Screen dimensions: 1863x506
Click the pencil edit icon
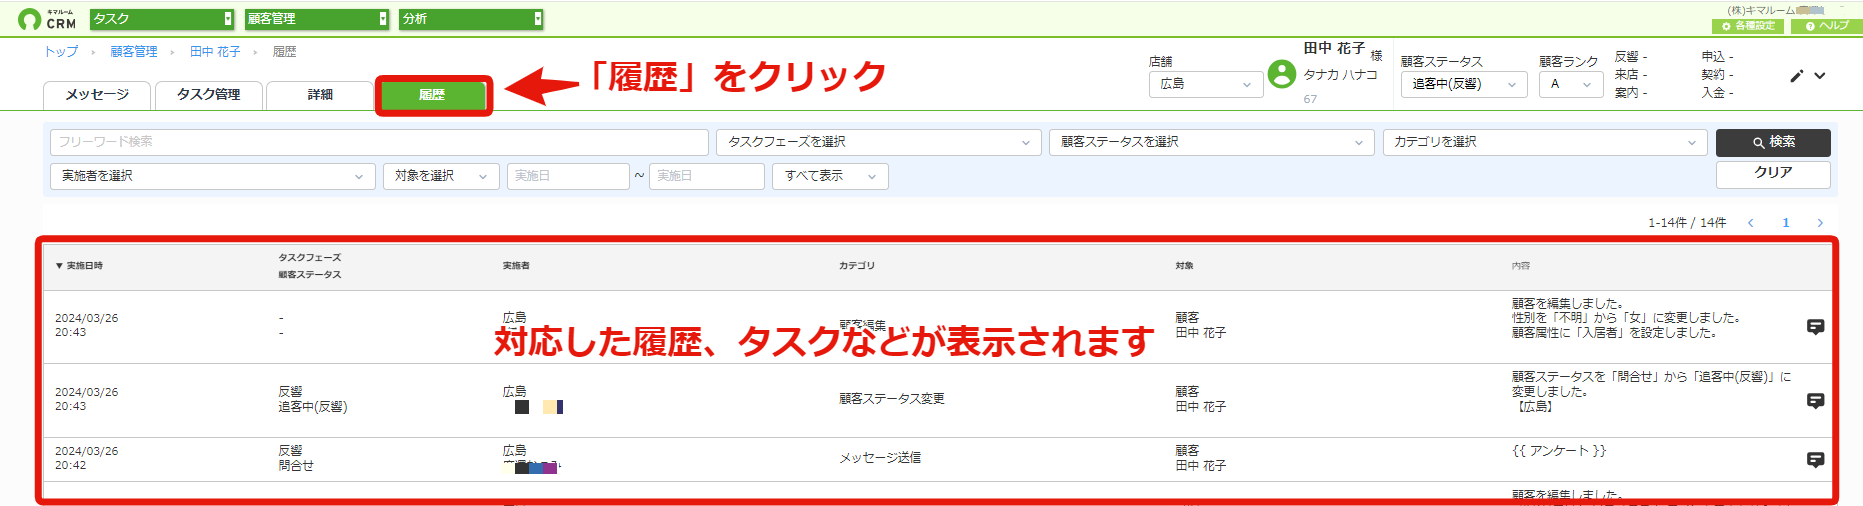[1796, 76]
